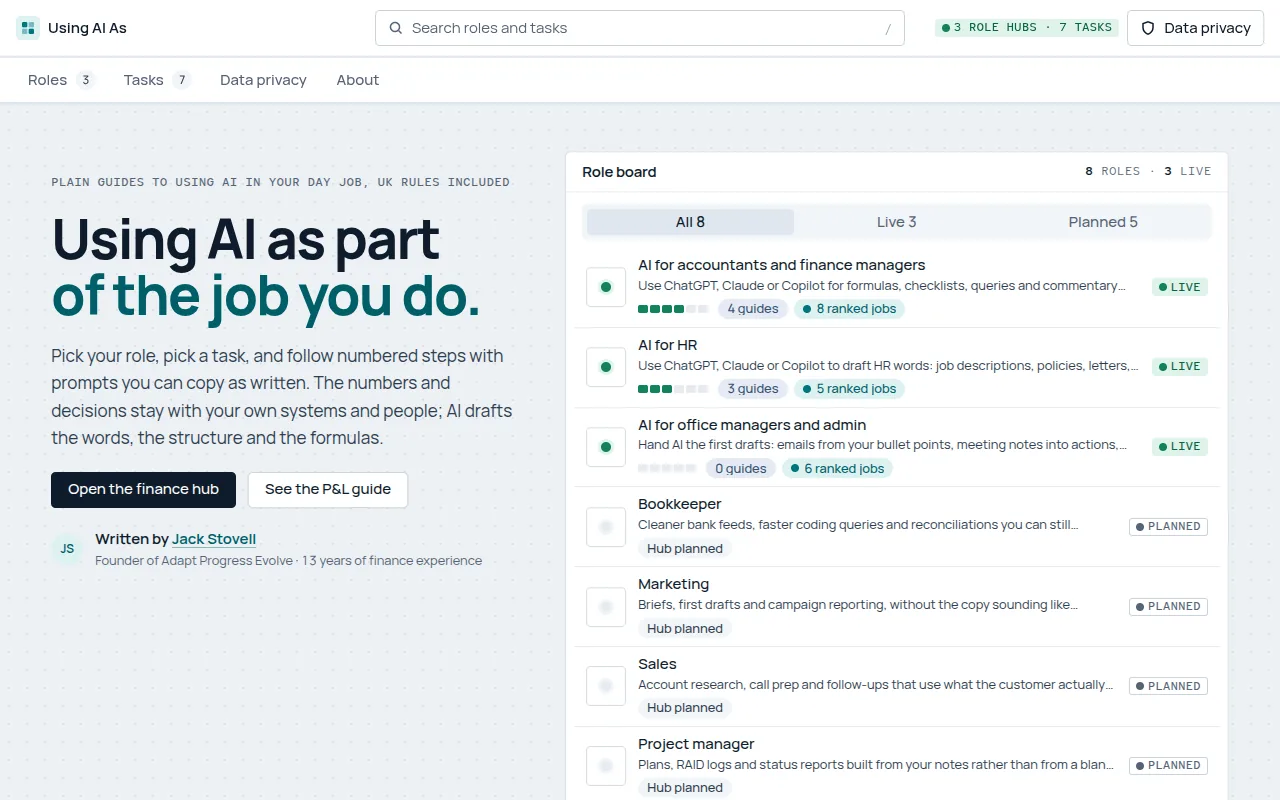Click the 0 guides pill
This screenshot has width=1280, height=800.
click(741, 468)
